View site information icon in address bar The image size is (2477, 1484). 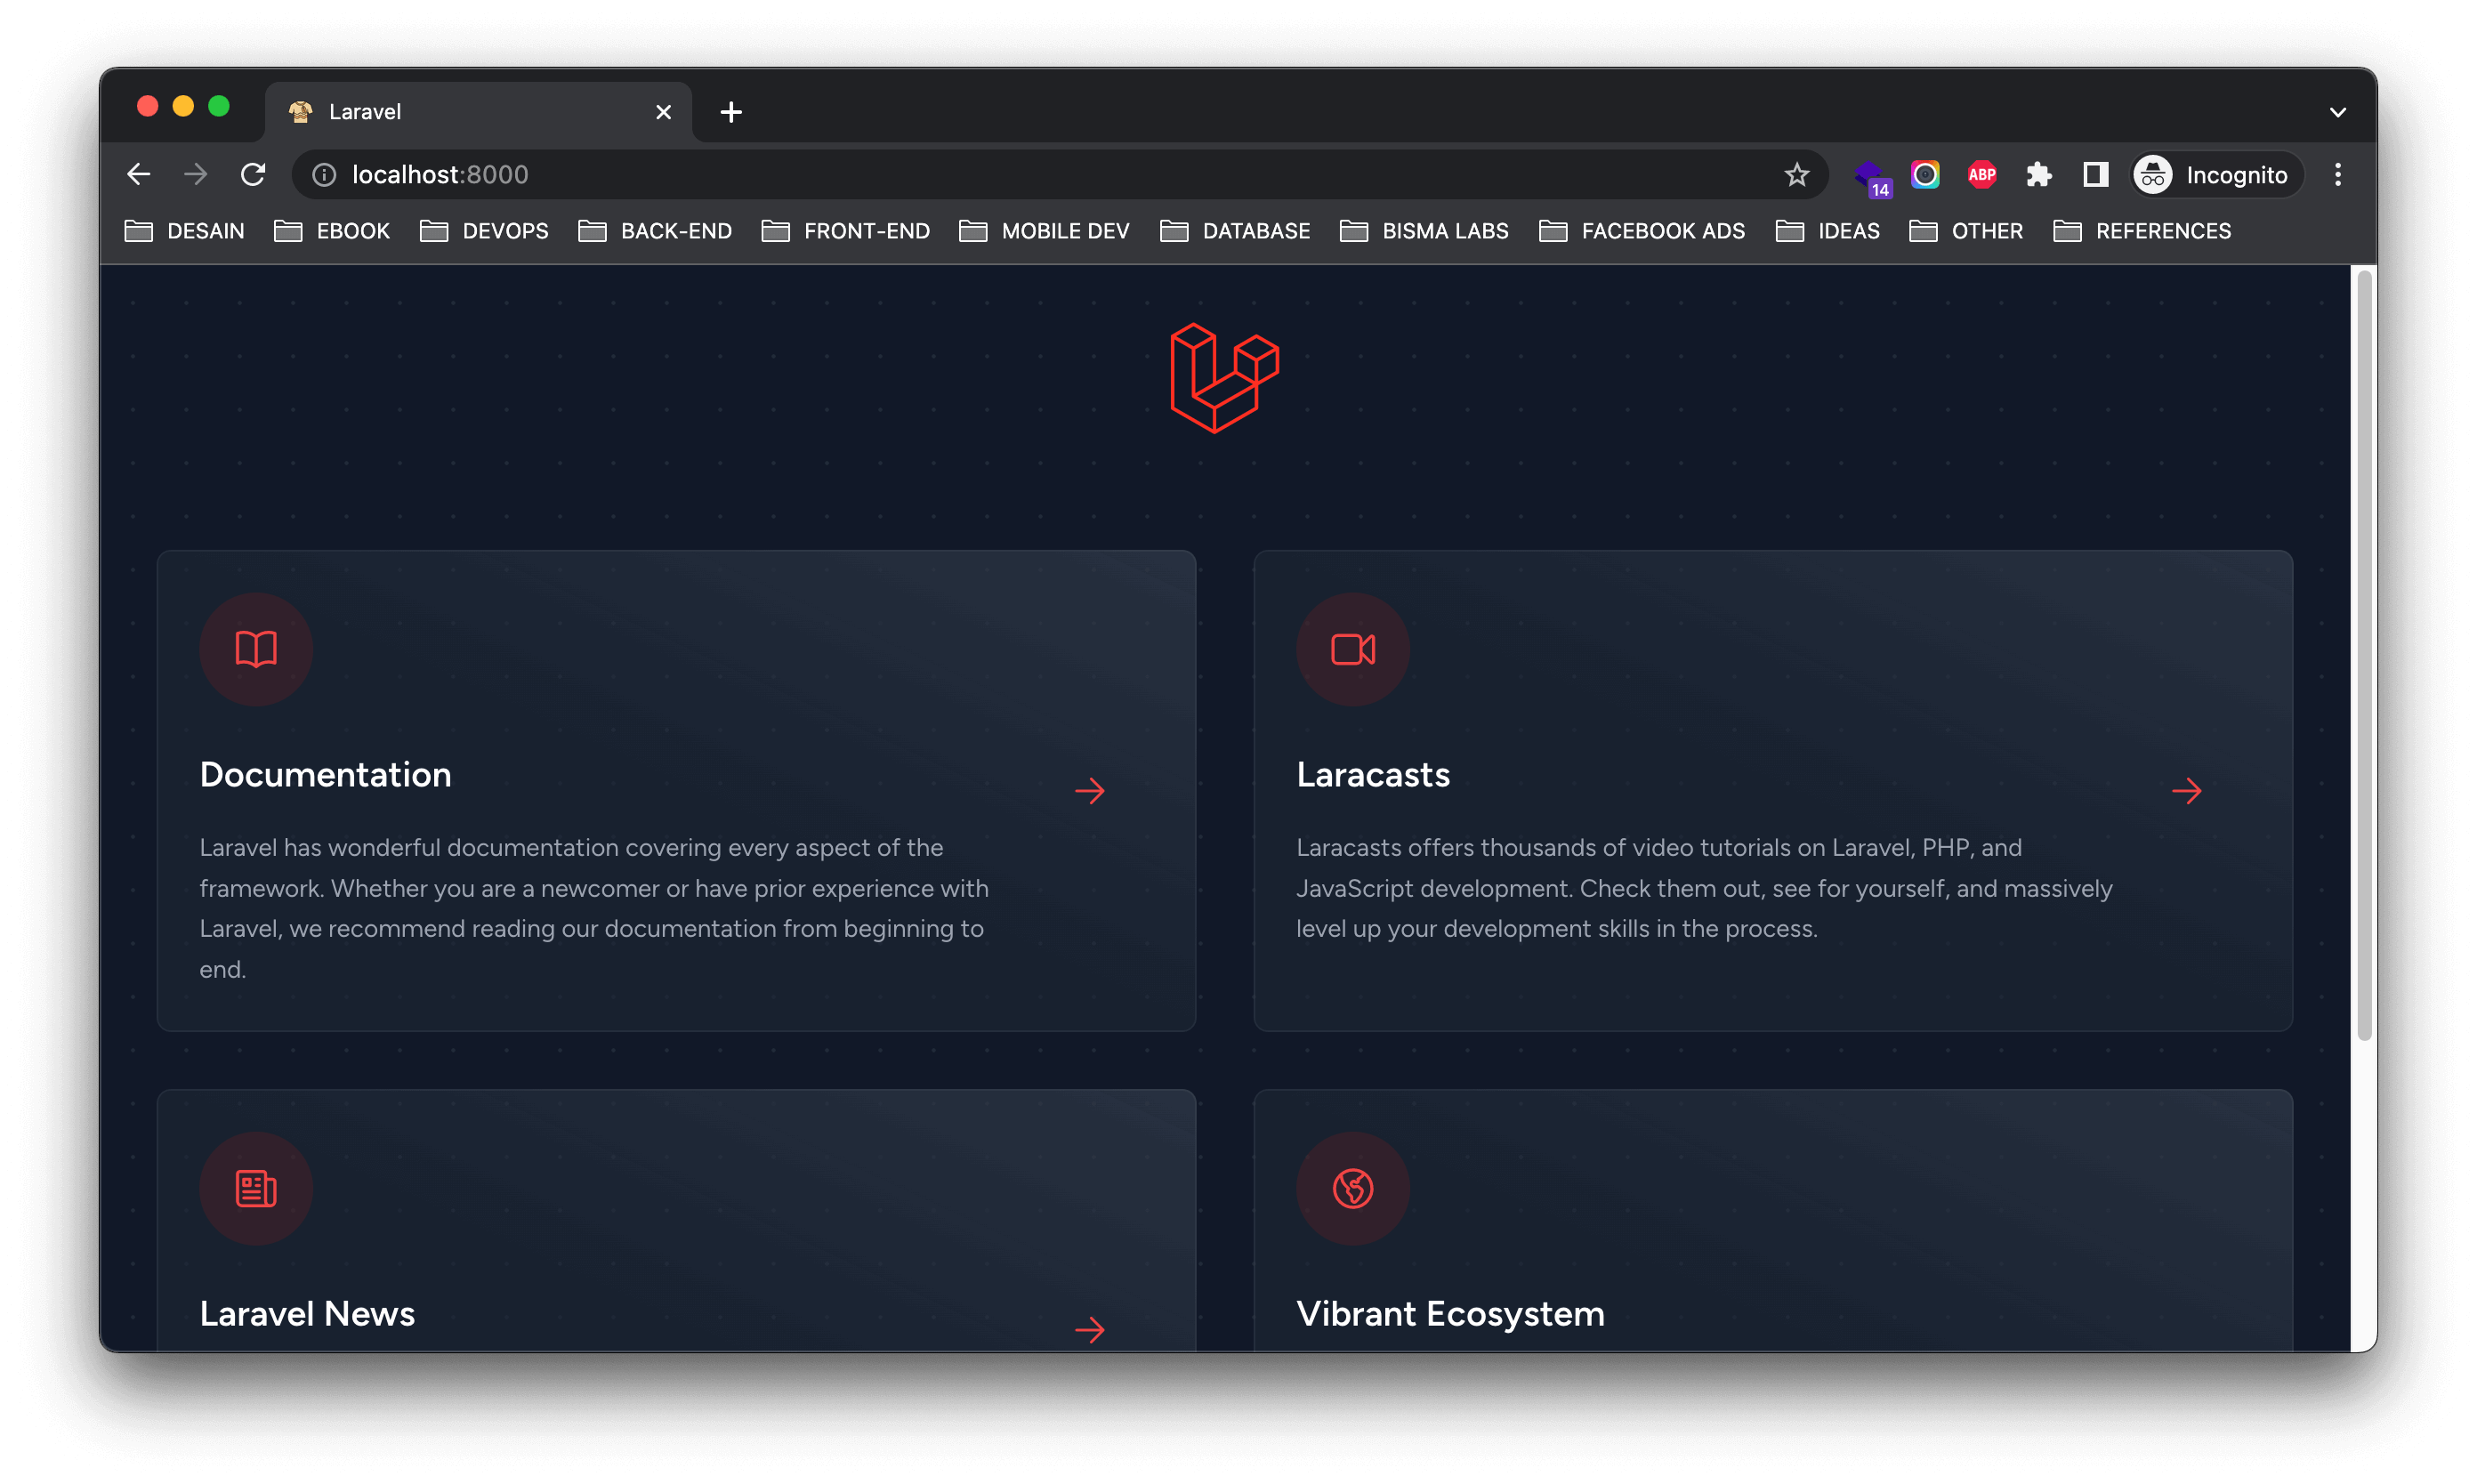click(324, 175)
